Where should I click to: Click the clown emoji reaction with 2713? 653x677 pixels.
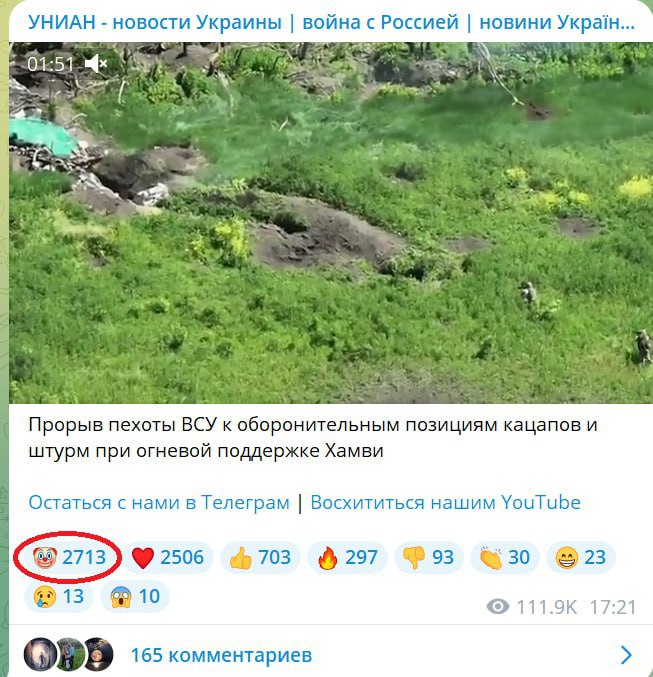(69, 557)
